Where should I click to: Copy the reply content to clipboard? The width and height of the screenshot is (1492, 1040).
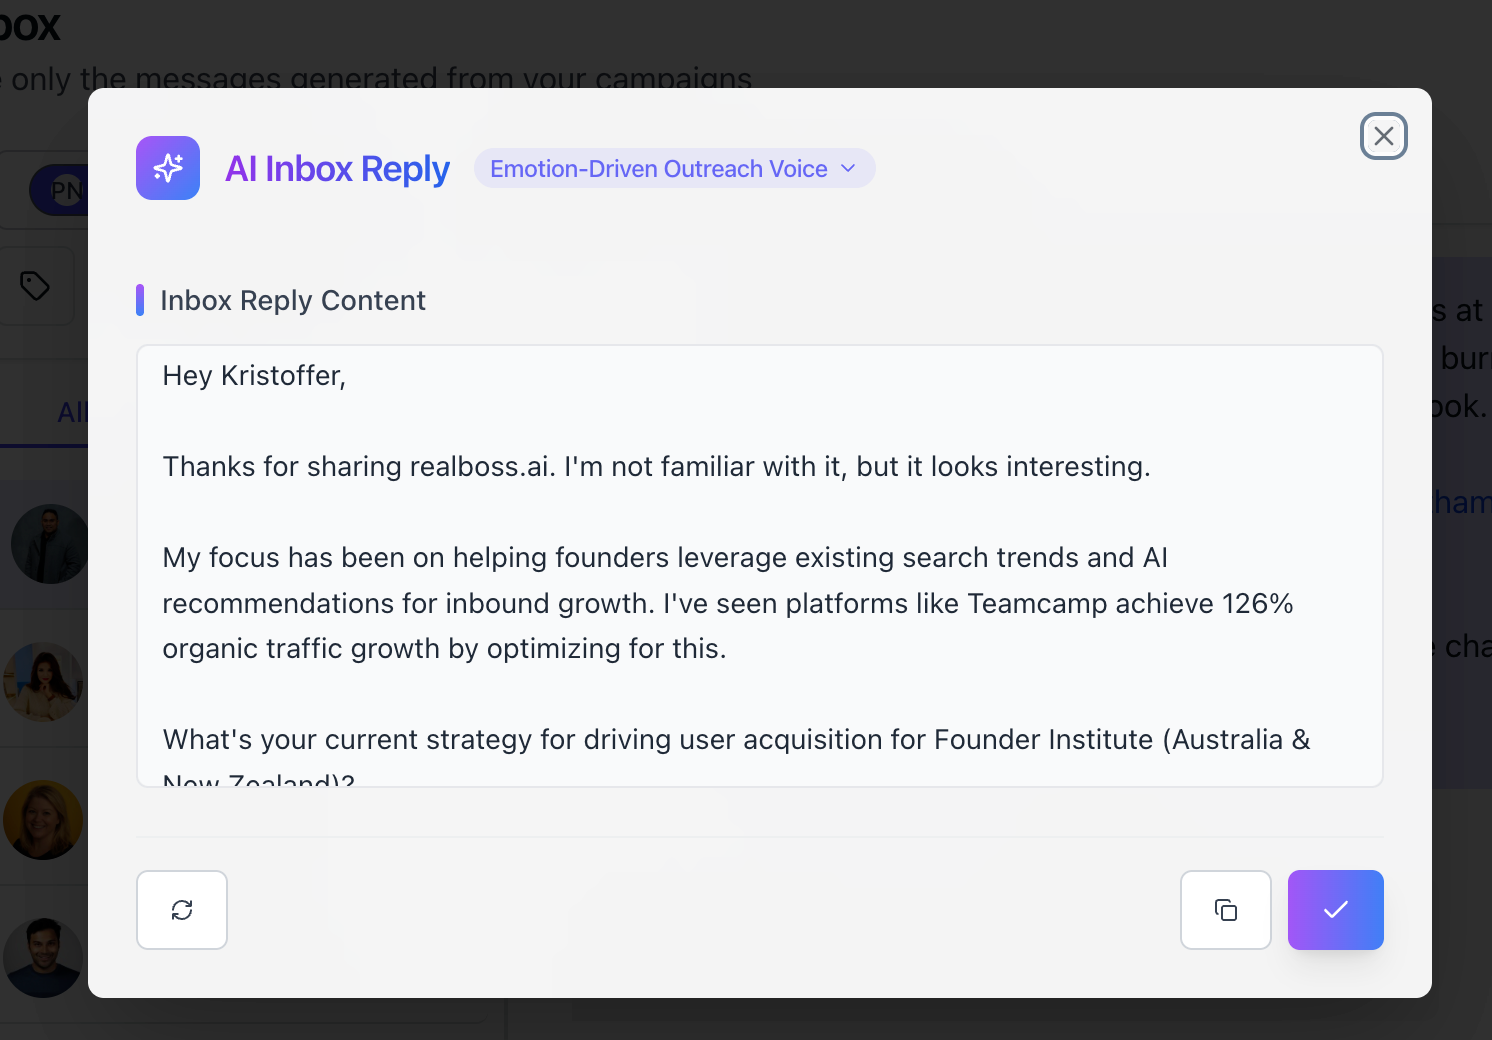point(1226,910)
